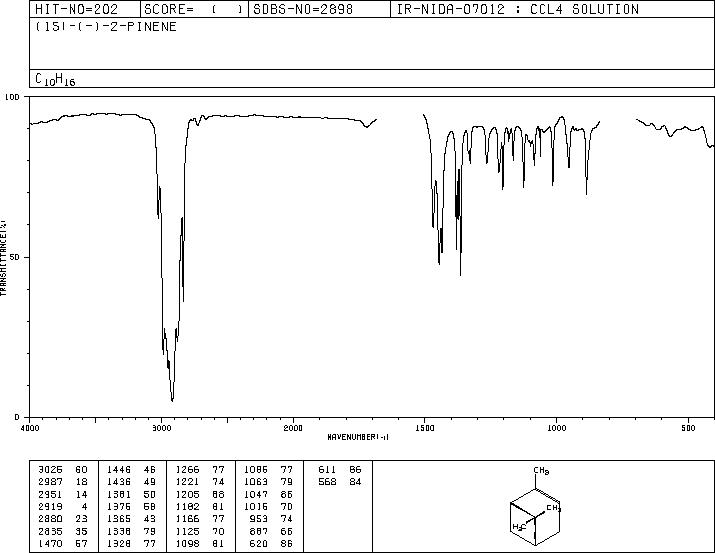Click peak value 611 in the table

click(327, 470)
